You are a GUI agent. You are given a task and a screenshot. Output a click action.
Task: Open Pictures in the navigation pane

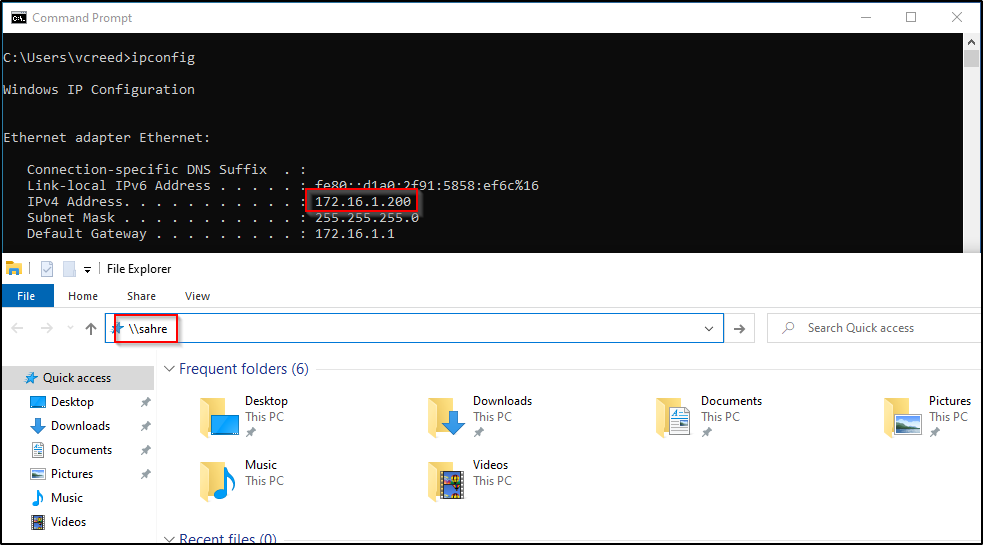[x=71, y=474]
